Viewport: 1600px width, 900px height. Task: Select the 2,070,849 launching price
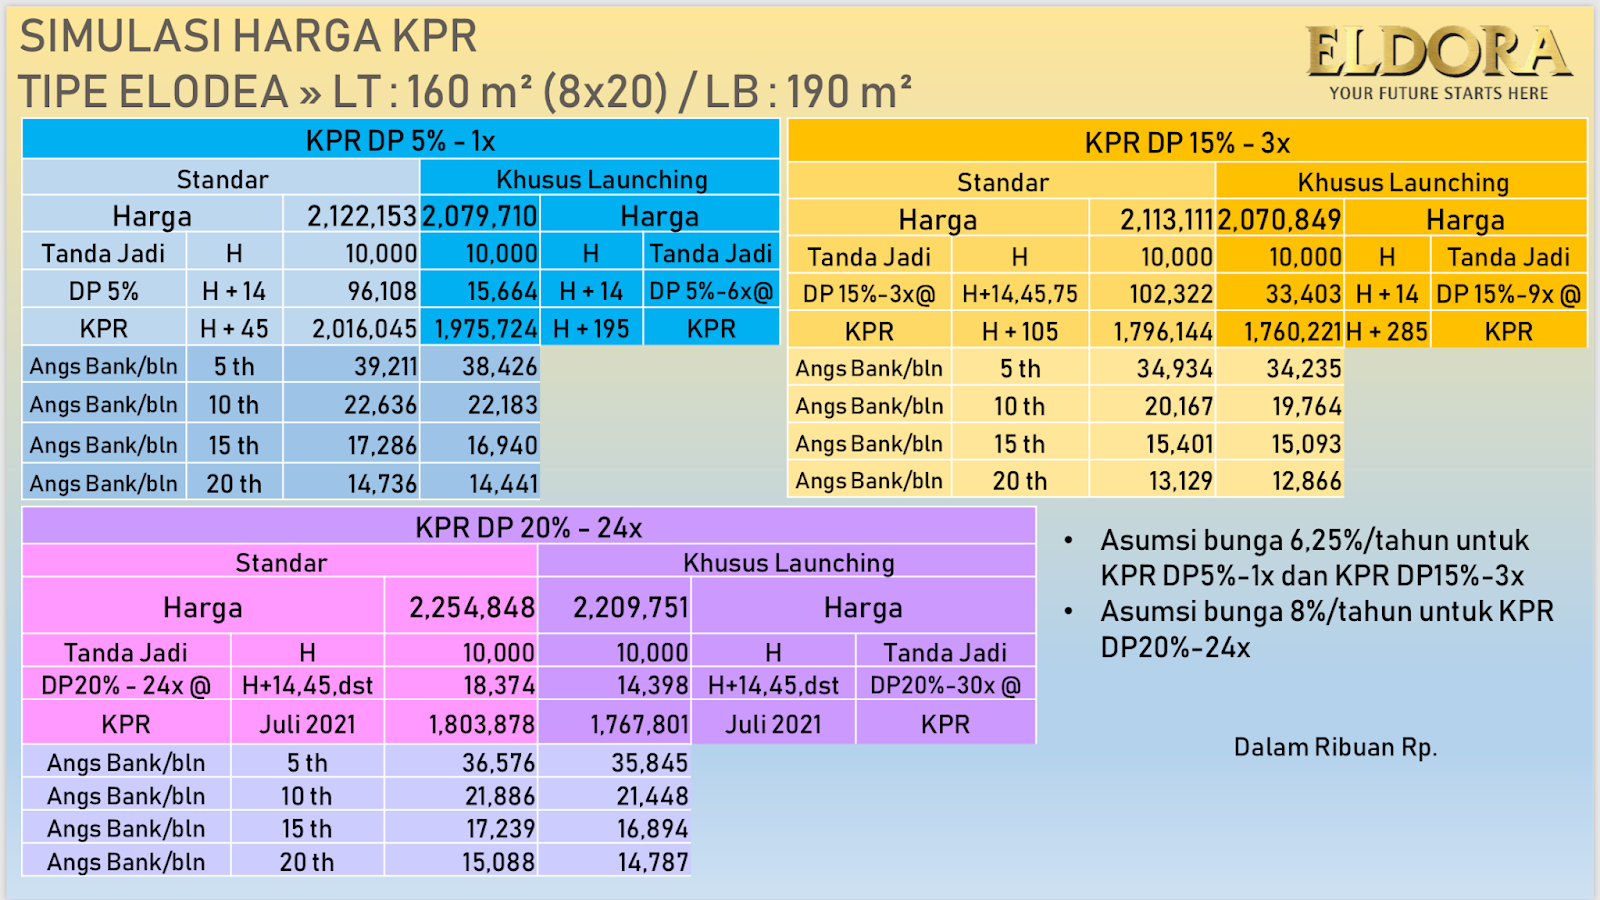(x=1280, y=219)
